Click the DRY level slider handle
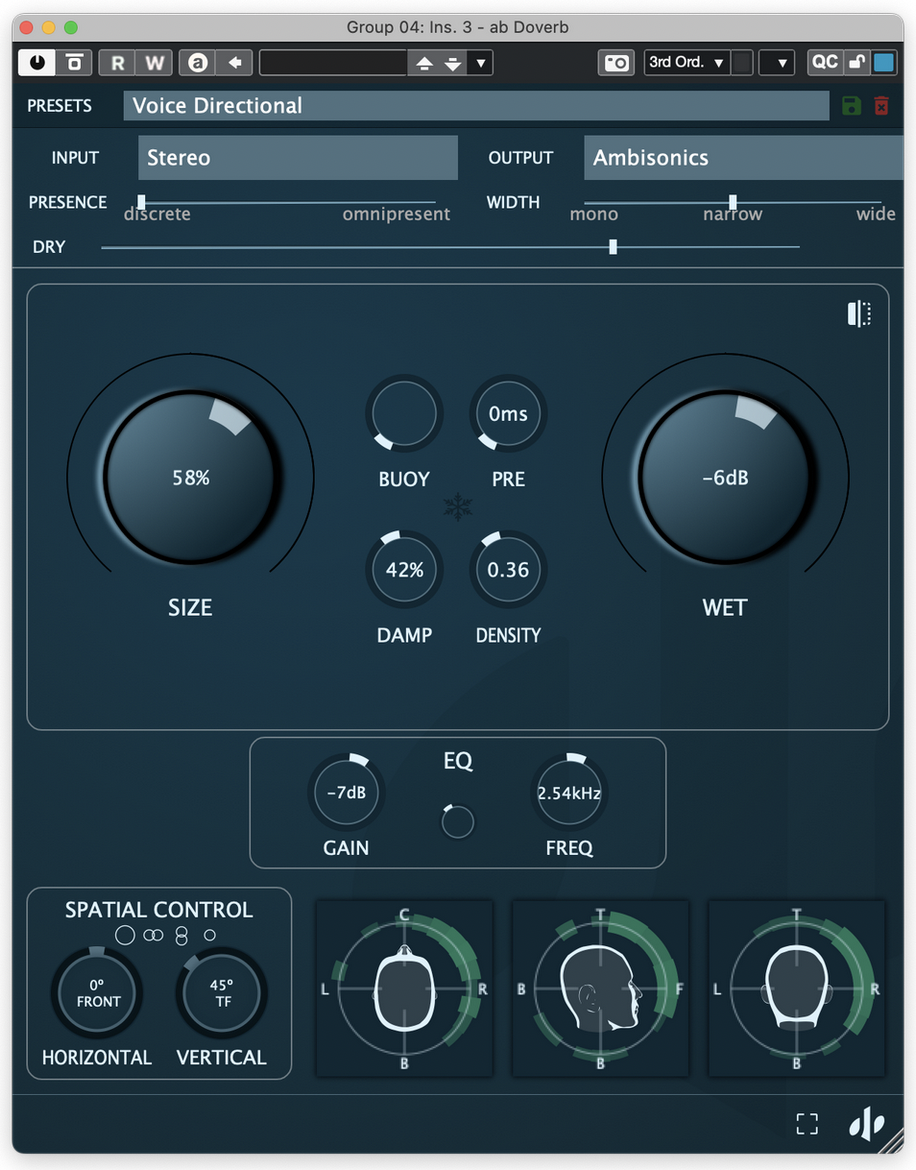 click(612, 246)
